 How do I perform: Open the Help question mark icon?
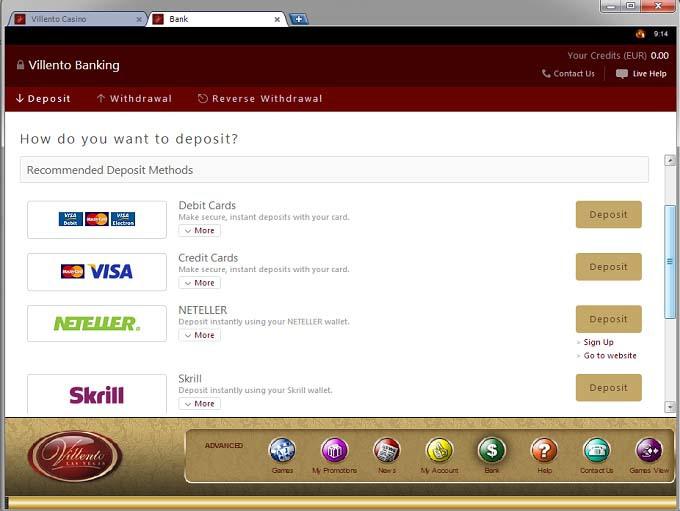pyautogui.click(x=544, y=451)
